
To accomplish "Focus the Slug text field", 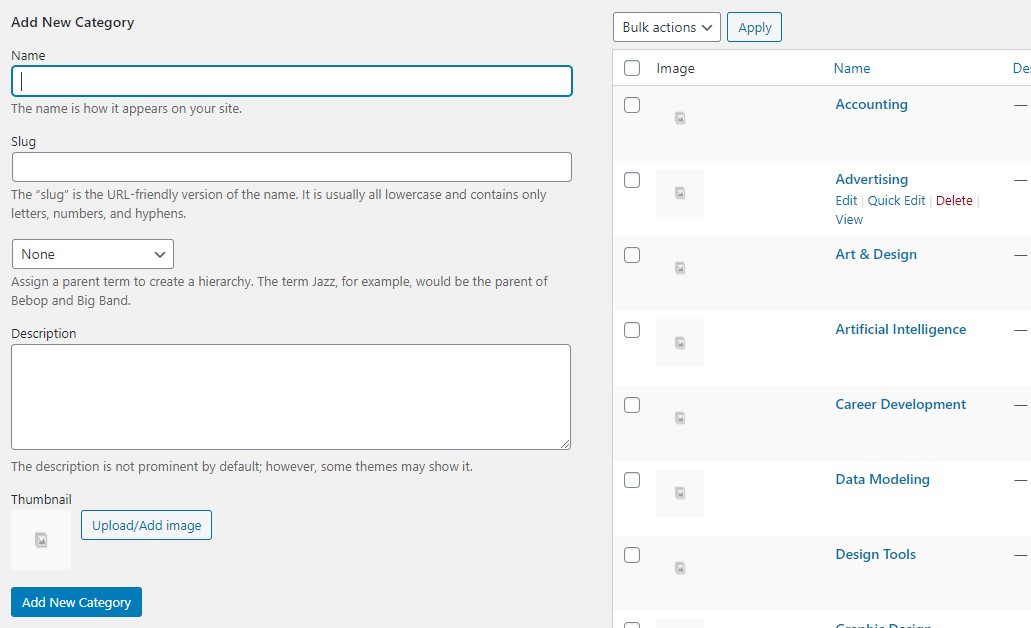I will click(292, 167).
